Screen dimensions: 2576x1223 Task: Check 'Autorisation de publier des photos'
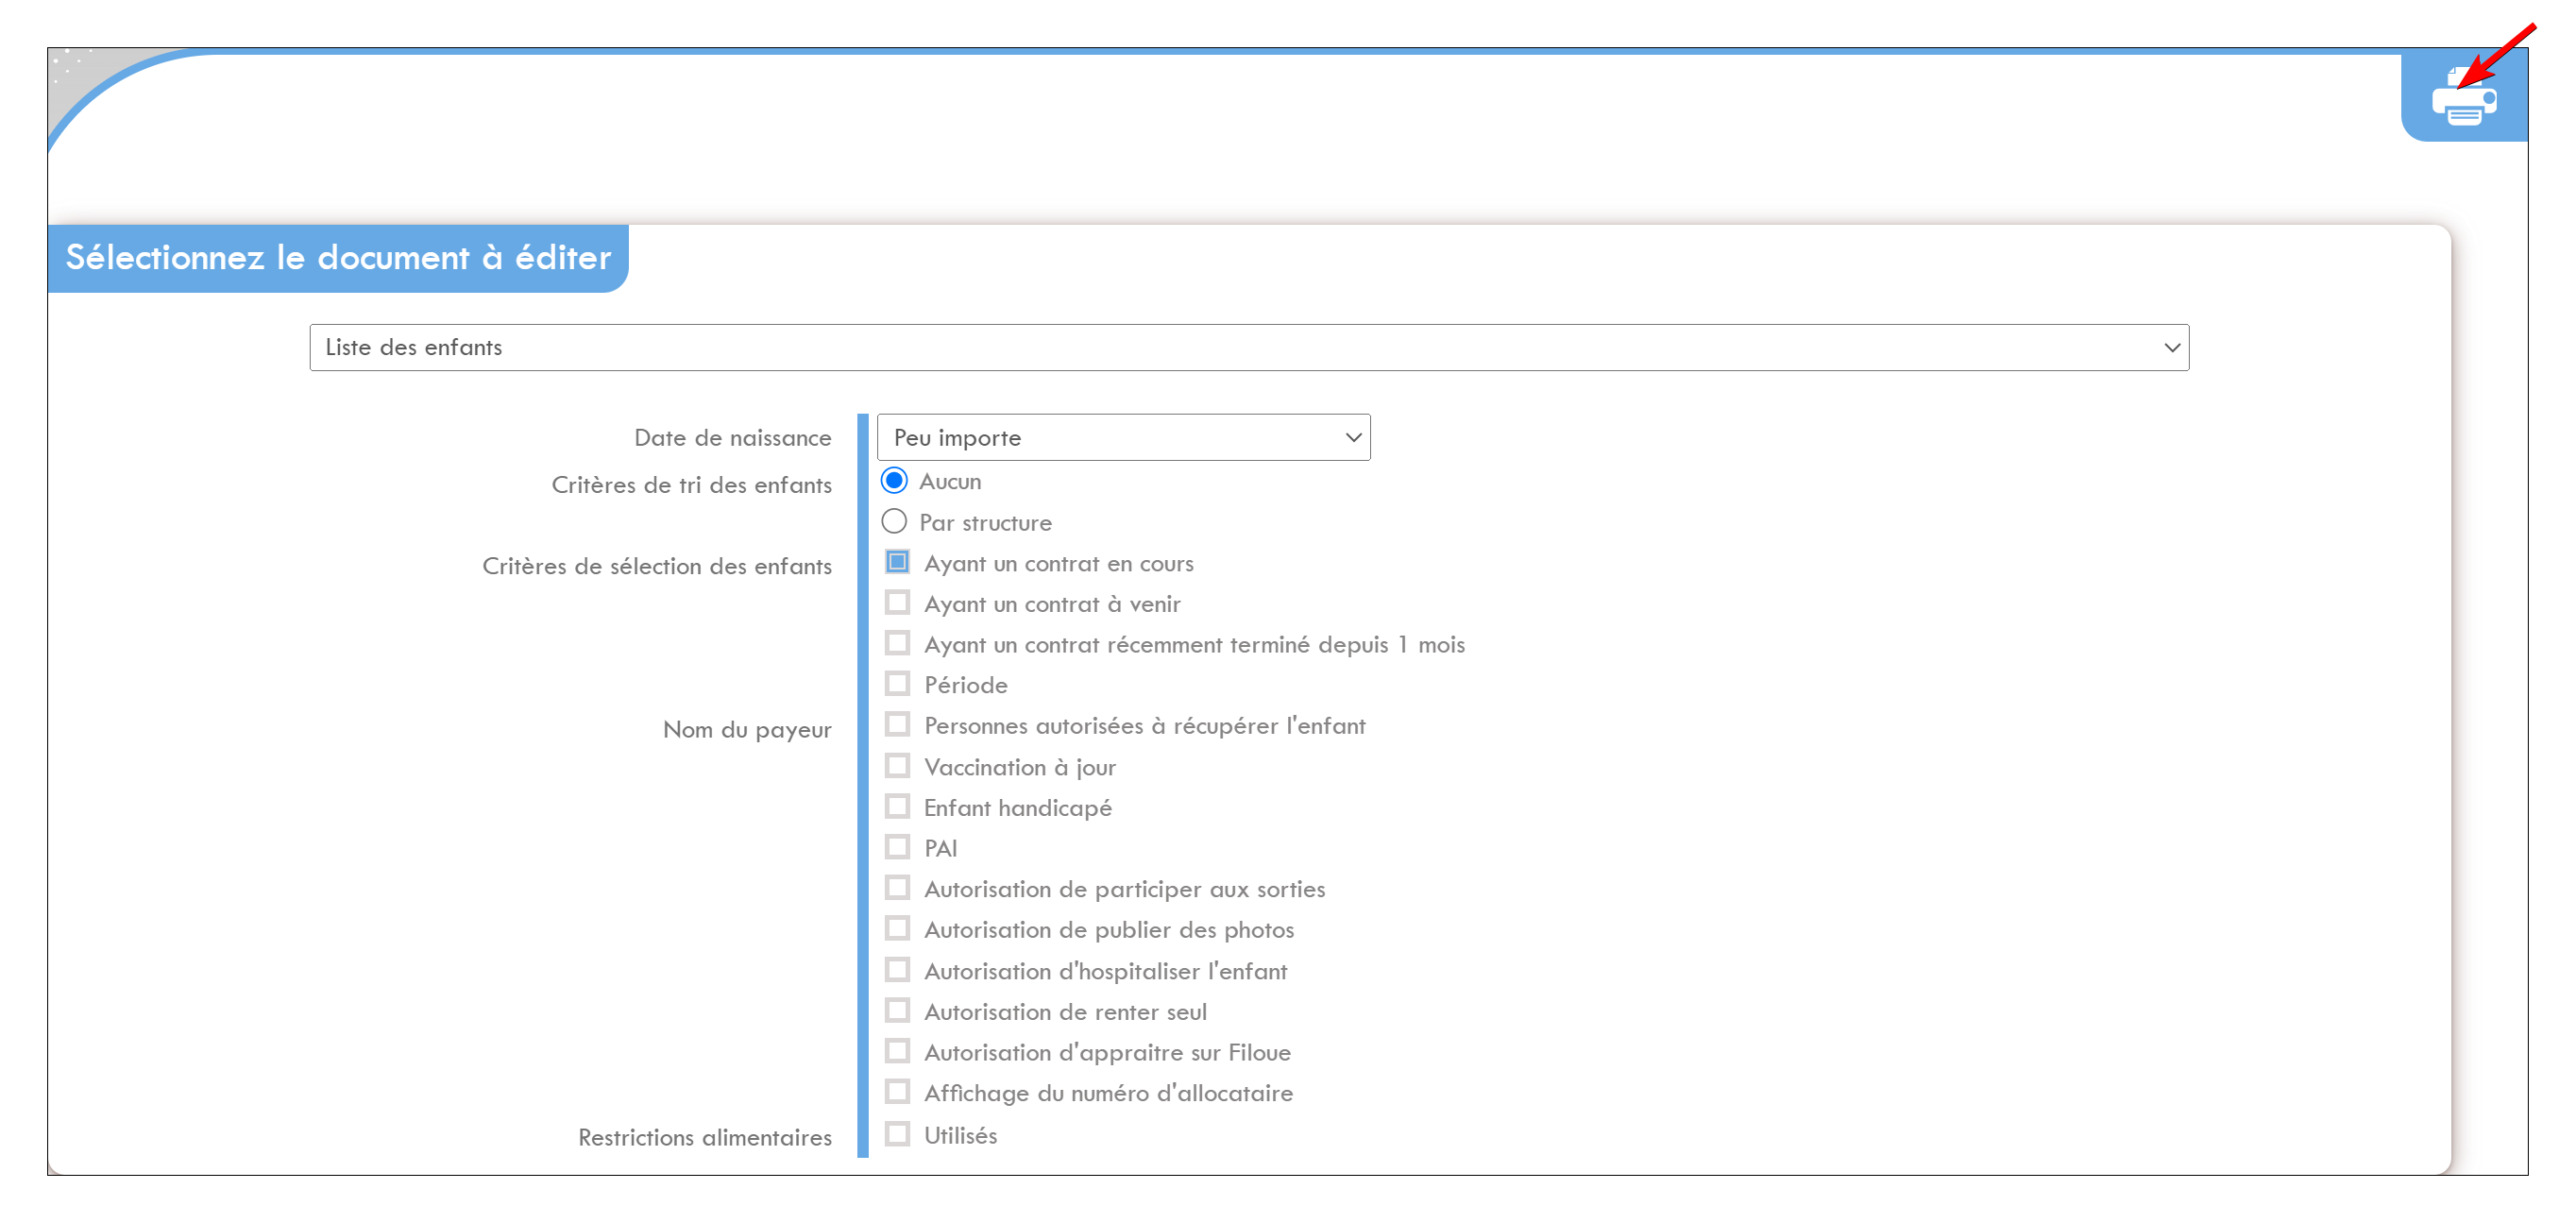point(897,929)
